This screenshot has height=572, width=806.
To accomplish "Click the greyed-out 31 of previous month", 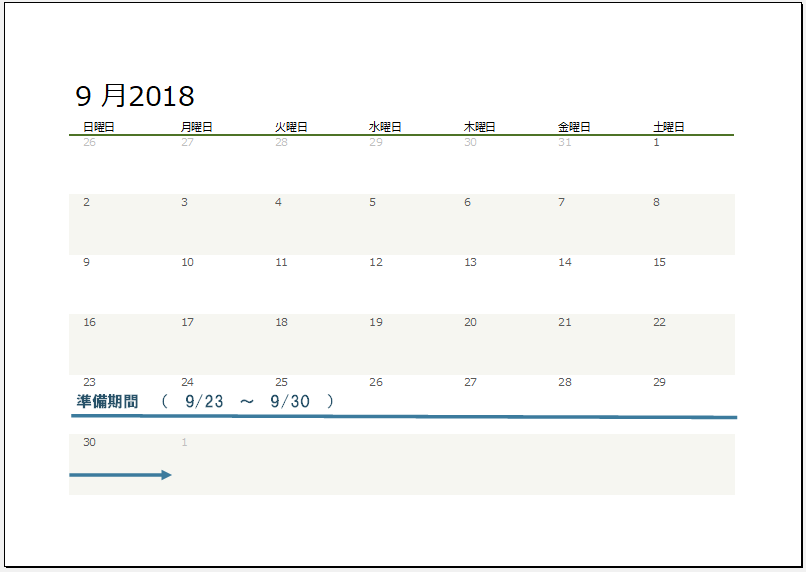I will point(564,142).
